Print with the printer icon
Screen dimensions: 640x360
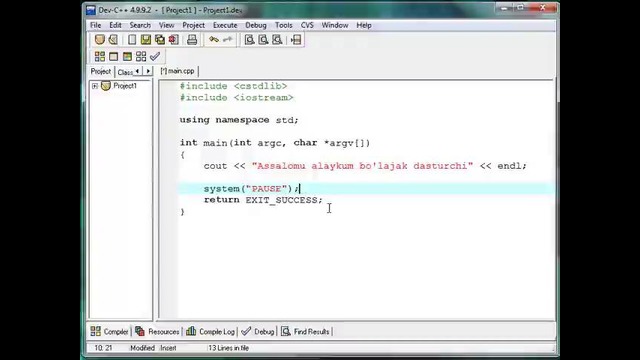[x=192, y=40]
